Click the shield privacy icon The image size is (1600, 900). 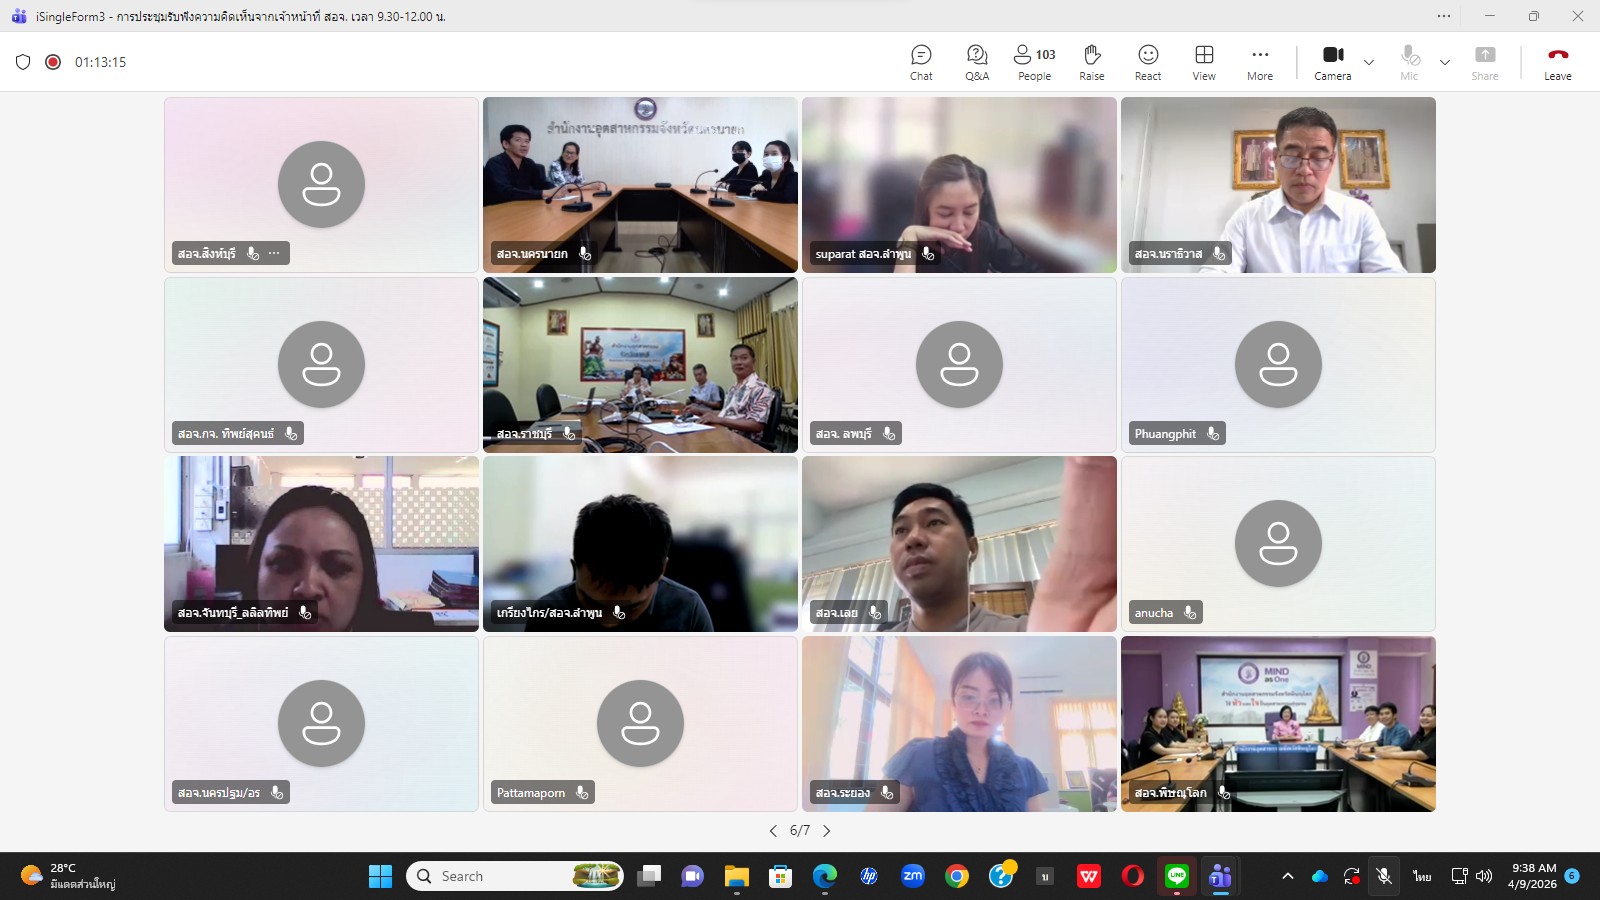tap(23, 62)
